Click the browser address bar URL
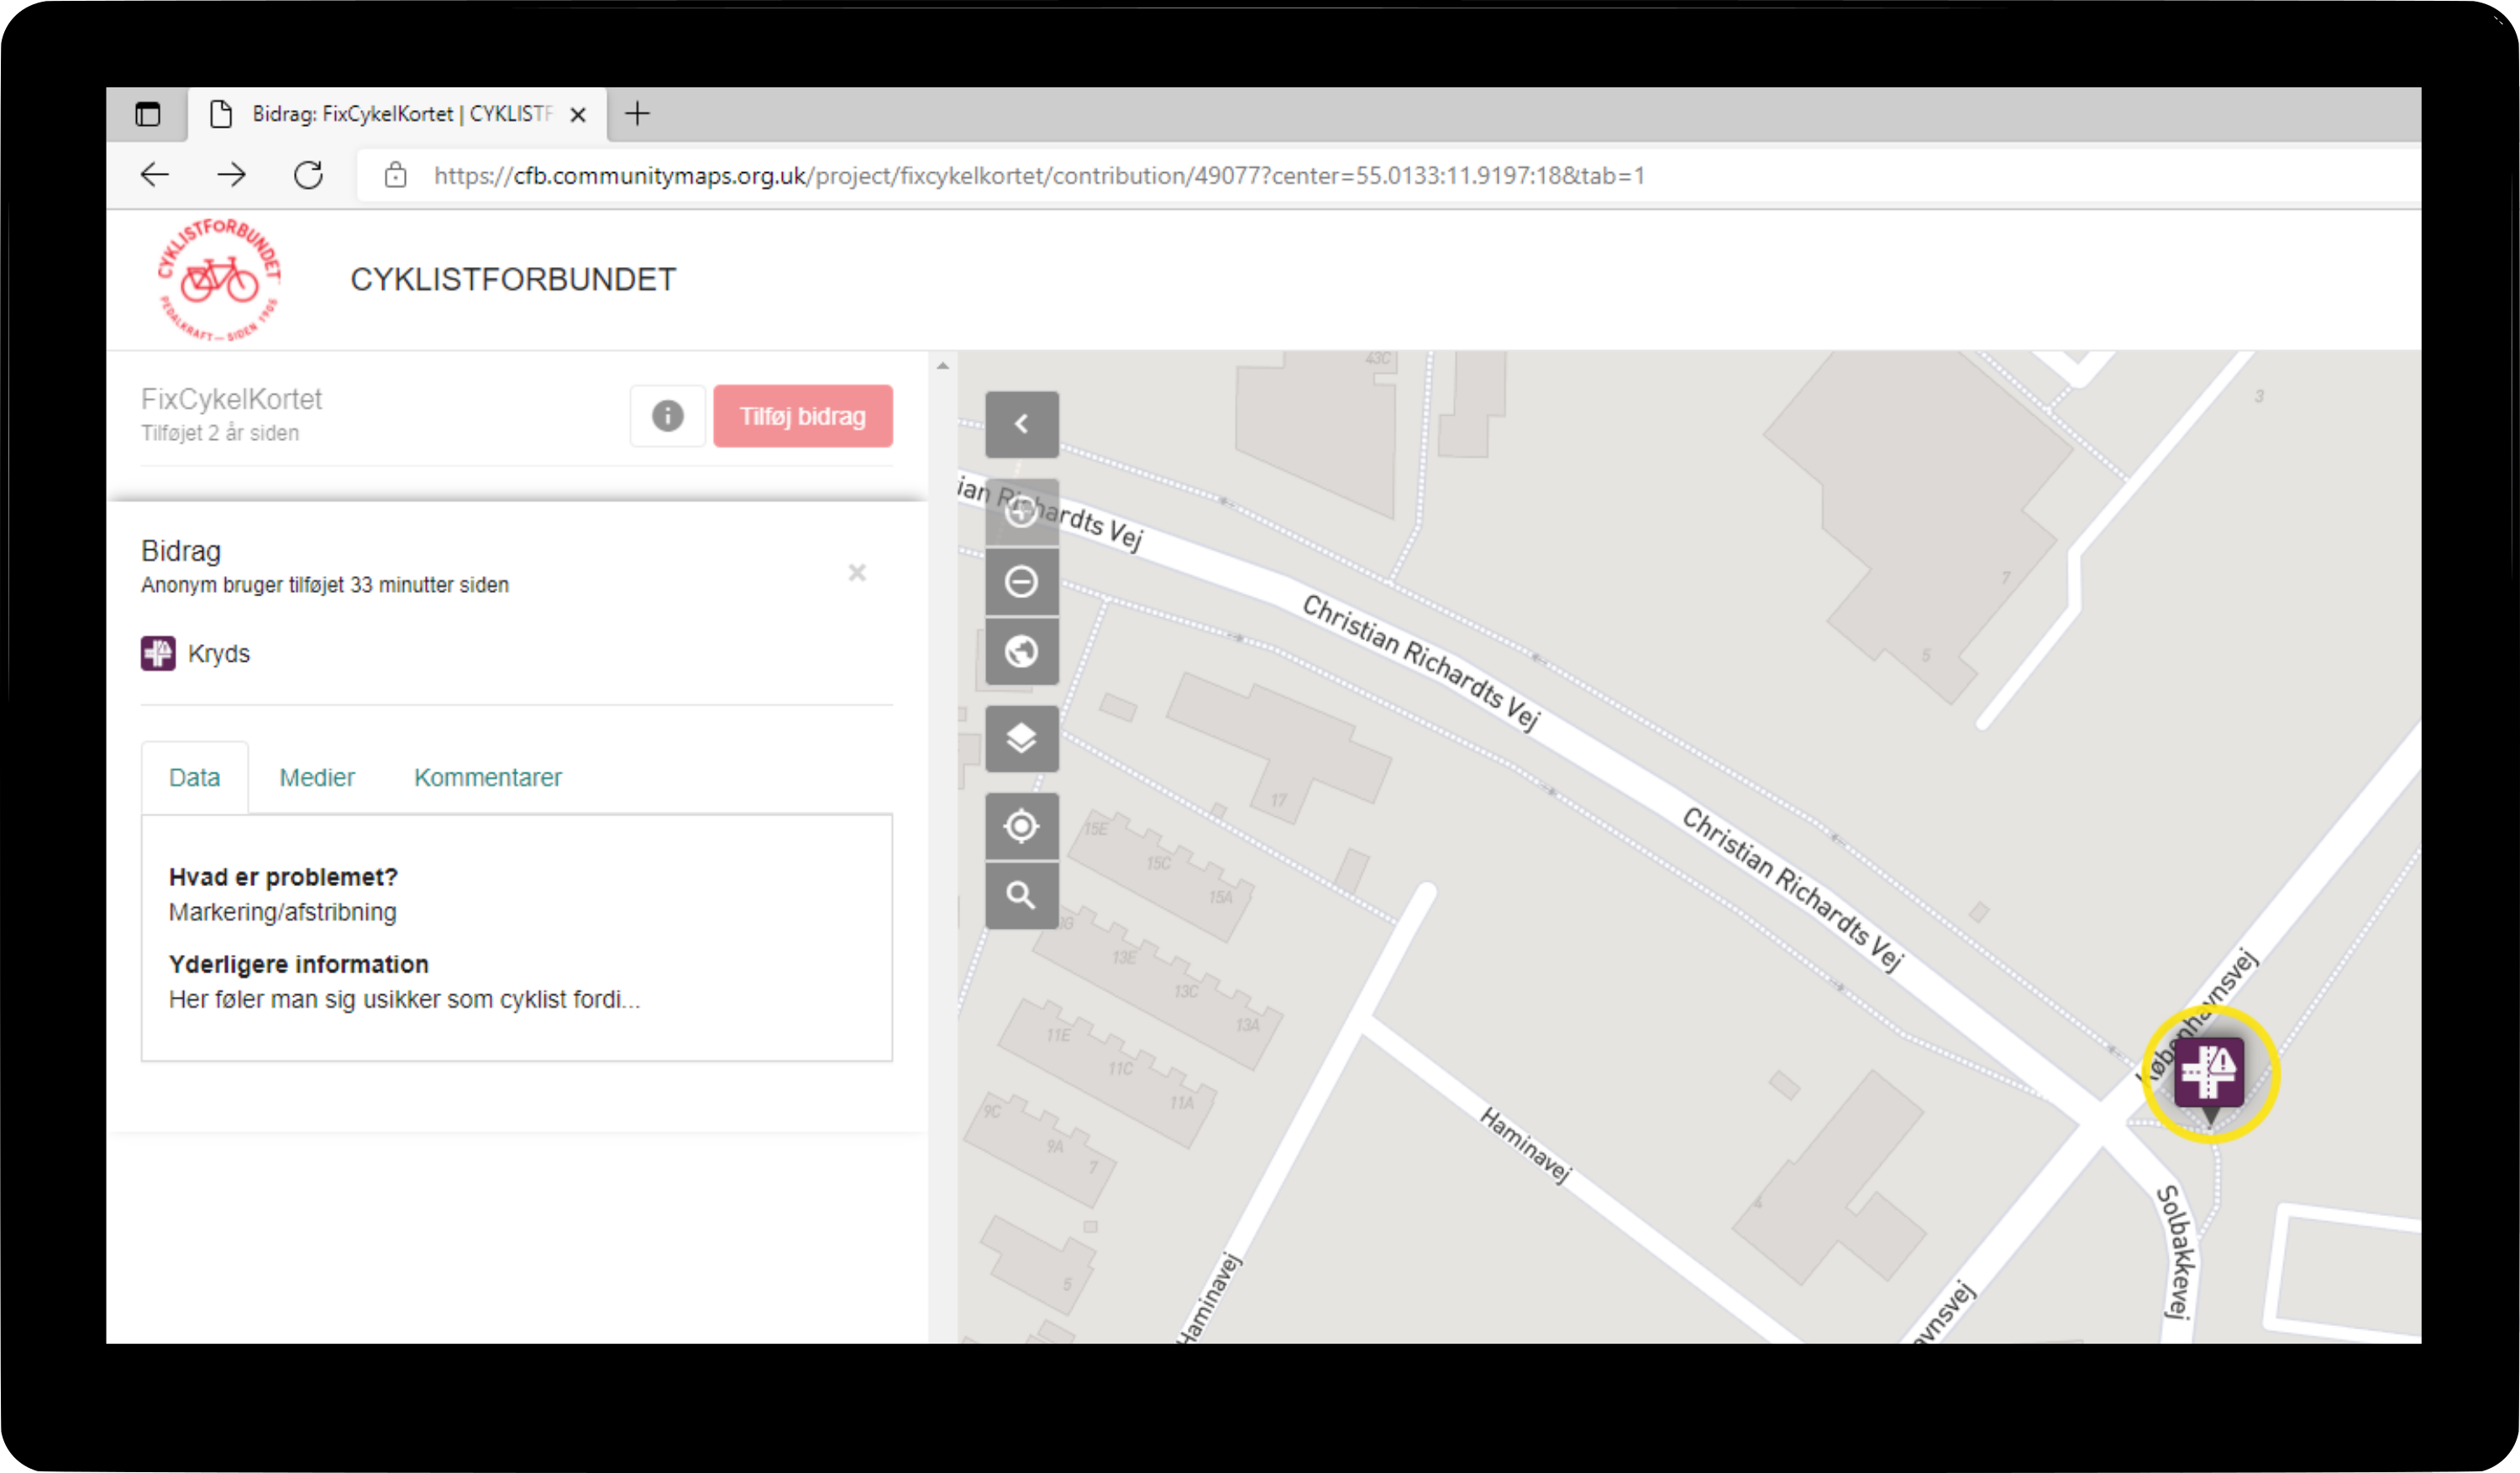 pyautogui.click(x=1038, y=176)
